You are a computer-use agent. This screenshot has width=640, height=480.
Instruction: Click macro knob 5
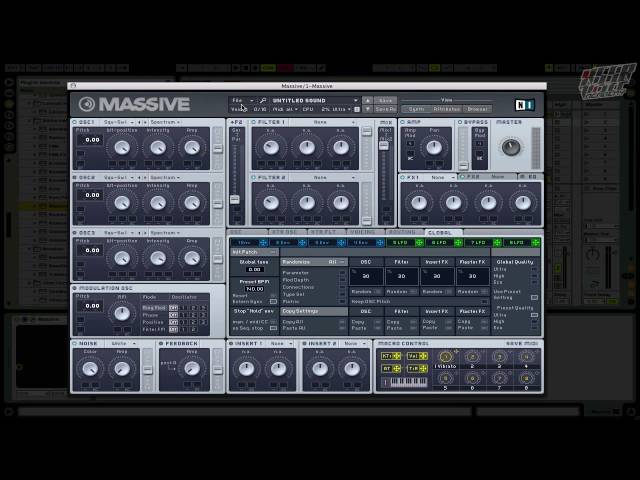(446, 379)
